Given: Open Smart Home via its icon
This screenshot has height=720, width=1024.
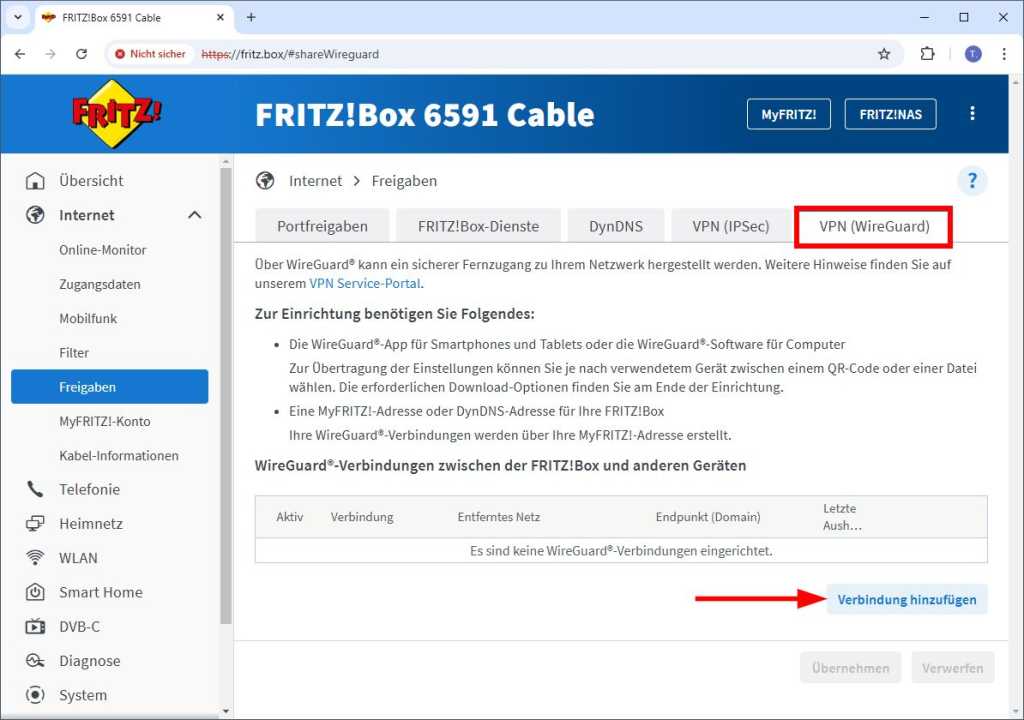Looking at the screenshot, I should 36,592.
